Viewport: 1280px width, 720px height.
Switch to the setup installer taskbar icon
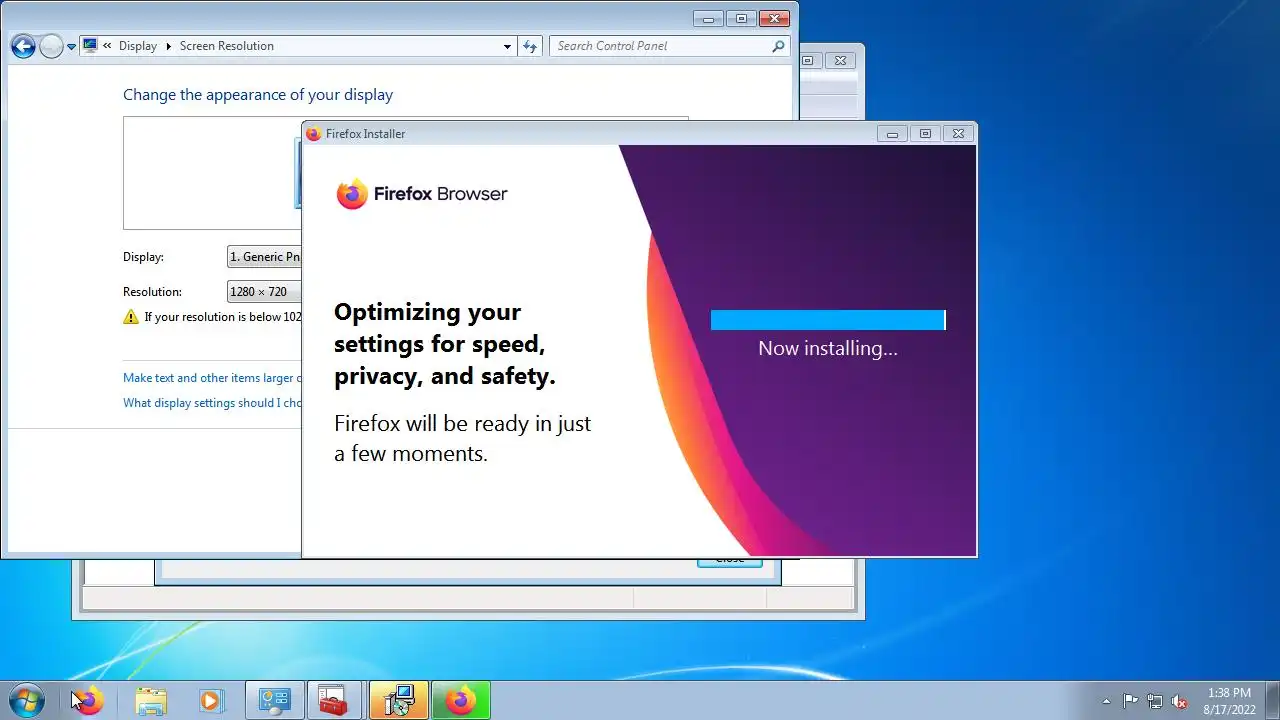click(399, 701)
